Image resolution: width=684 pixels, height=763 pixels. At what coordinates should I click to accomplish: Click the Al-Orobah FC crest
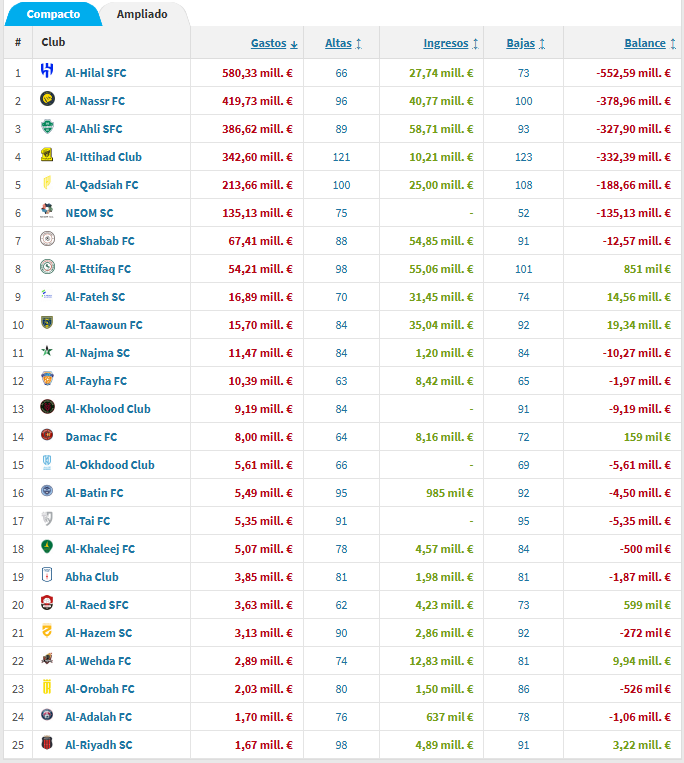point(47,687)
